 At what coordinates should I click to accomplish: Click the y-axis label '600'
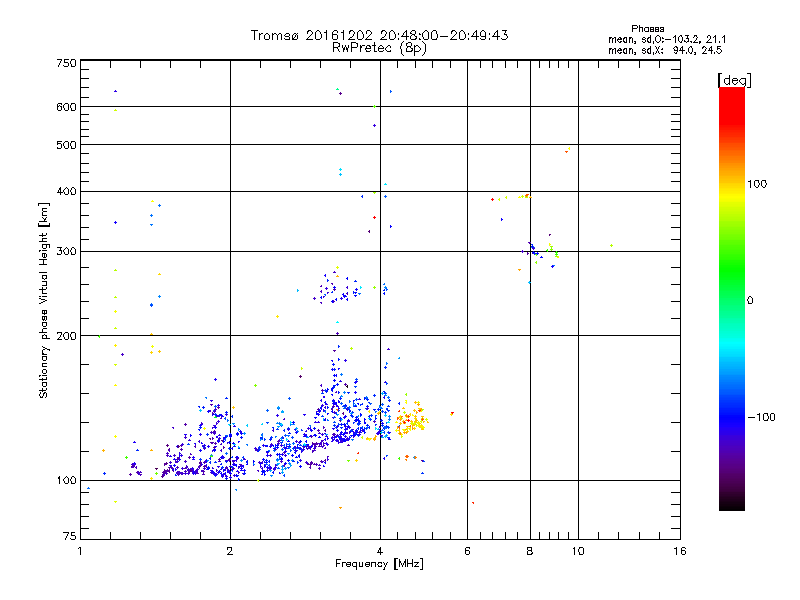tap(66, 107)
